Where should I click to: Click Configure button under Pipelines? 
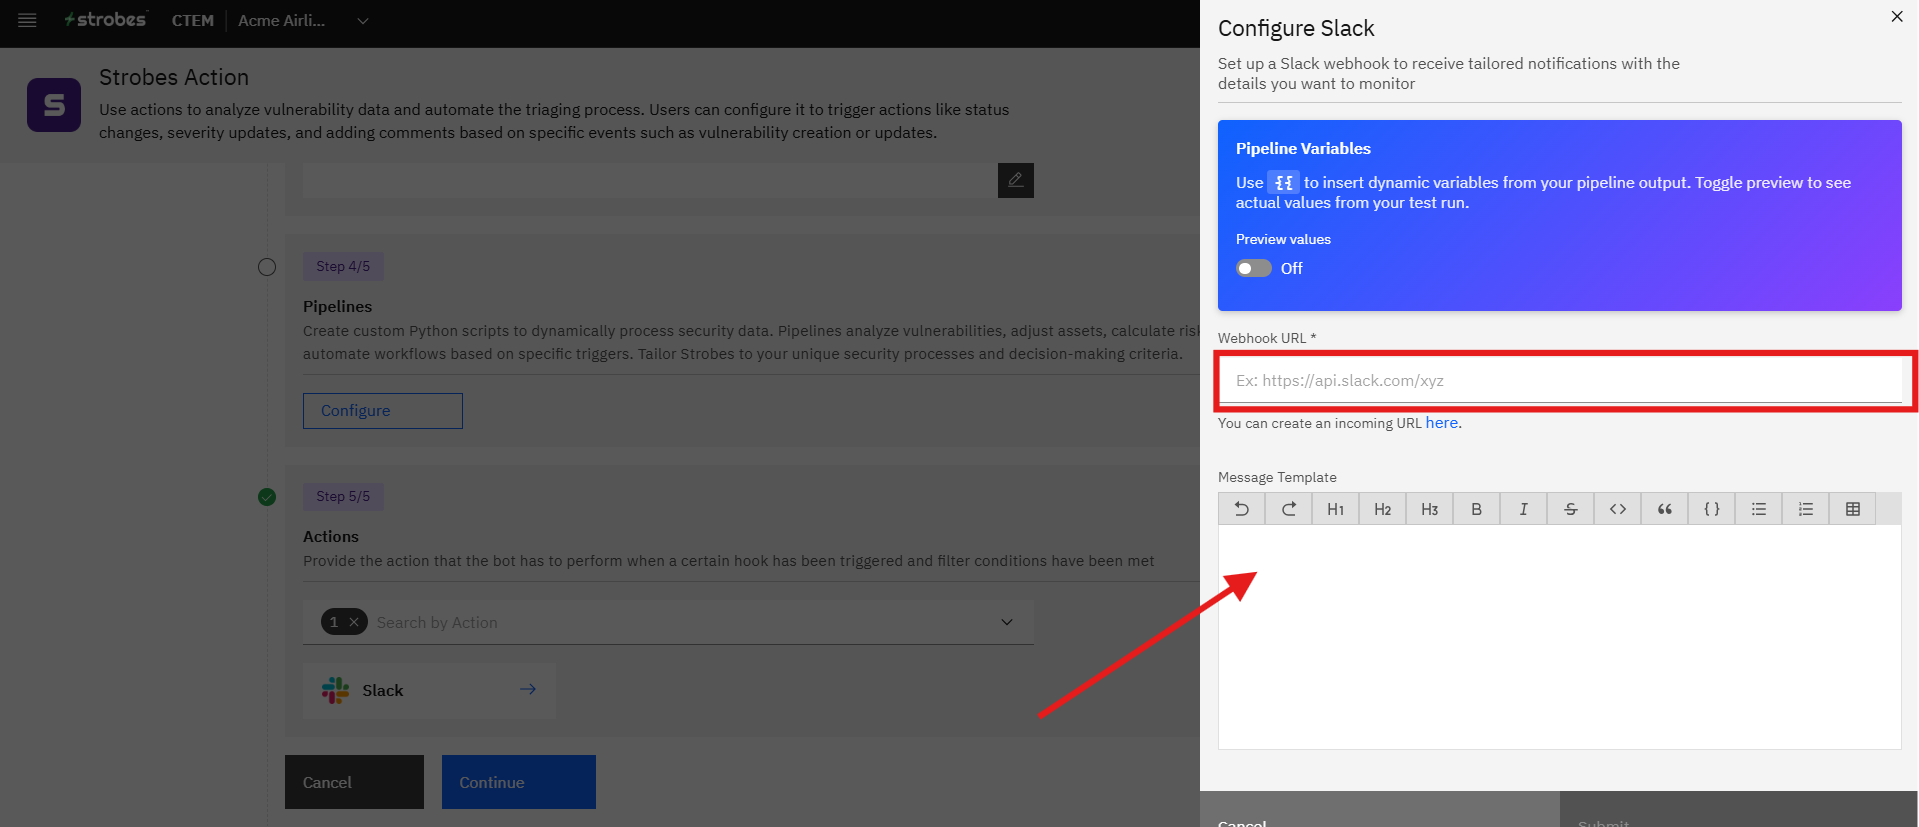(383, 411)
